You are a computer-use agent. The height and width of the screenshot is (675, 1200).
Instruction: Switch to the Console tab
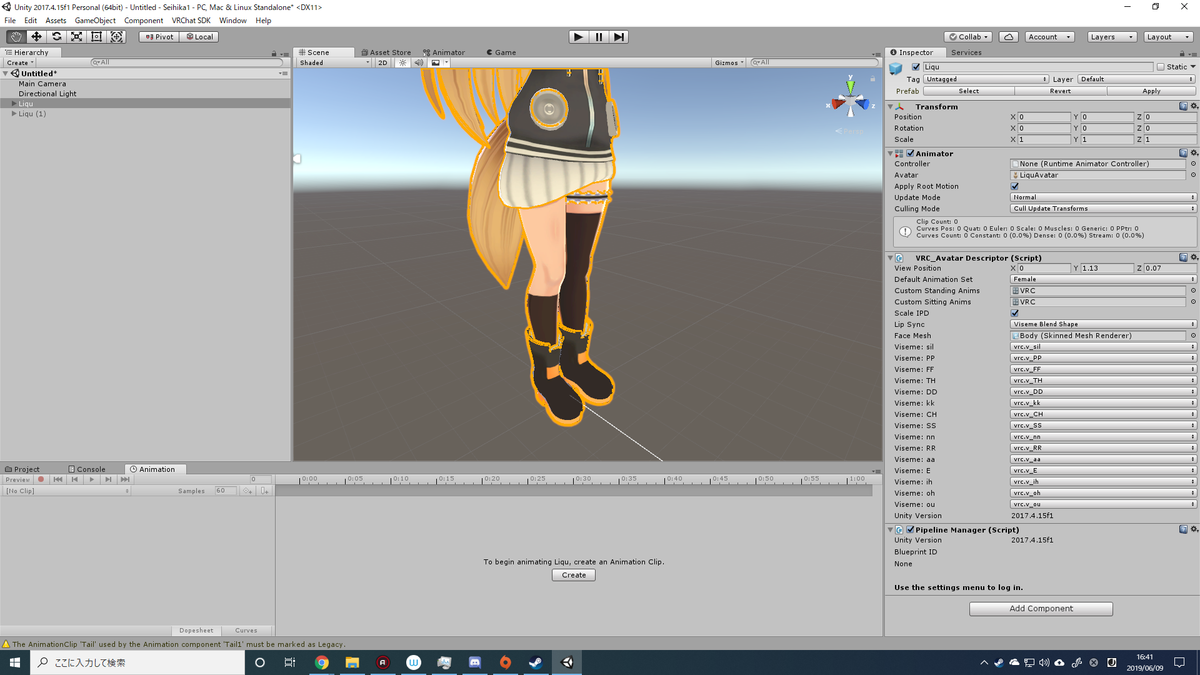[x=87, y=469]
